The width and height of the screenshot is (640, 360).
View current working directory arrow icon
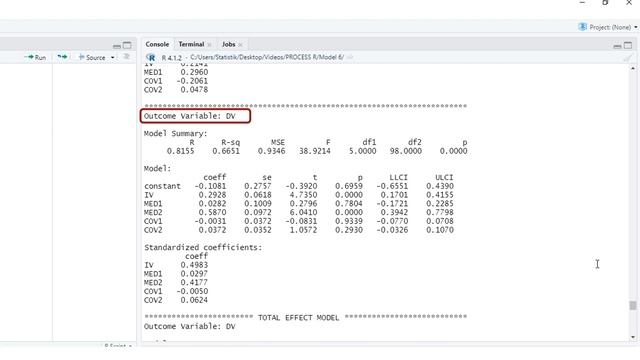[350, 57]
